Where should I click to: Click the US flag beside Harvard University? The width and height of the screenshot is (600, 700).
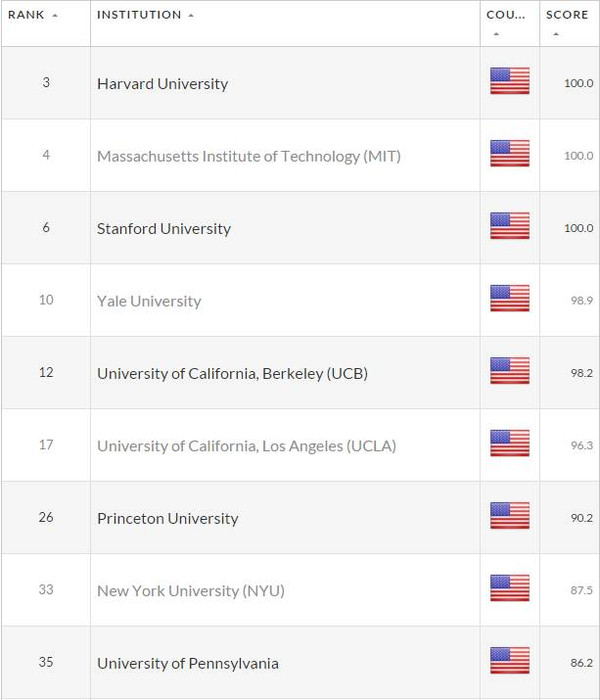coord(509,81)
